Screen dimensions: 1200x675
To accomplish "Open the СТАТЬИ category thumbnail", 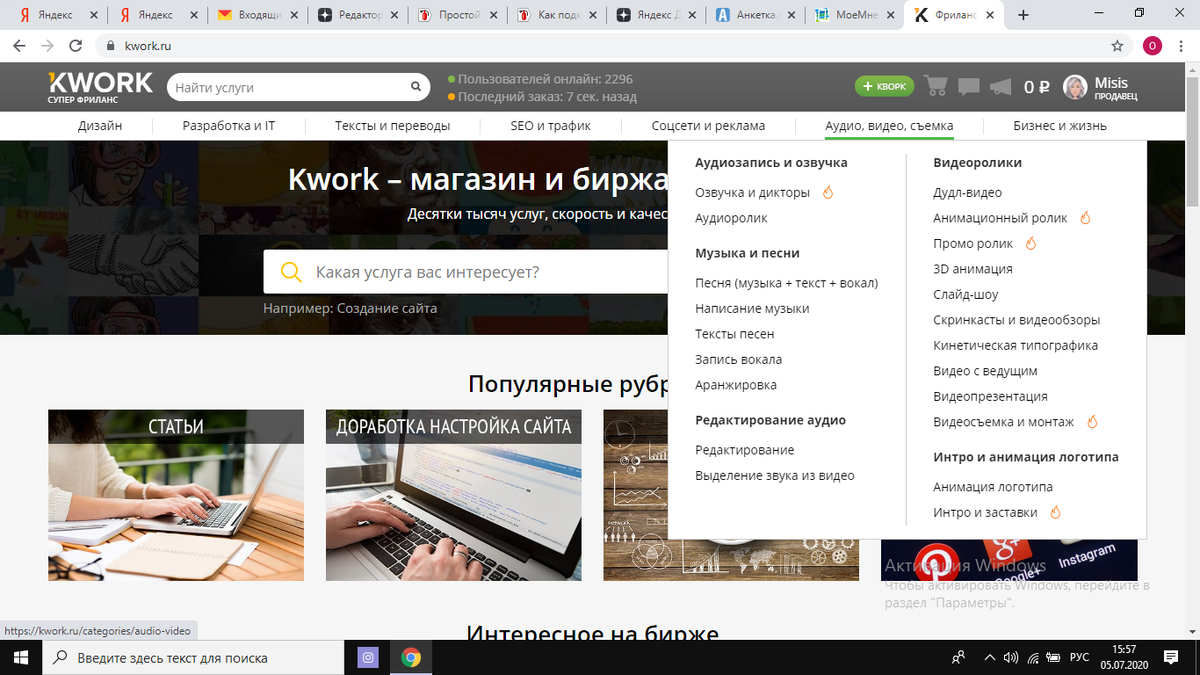I will [x=176, y=495].
